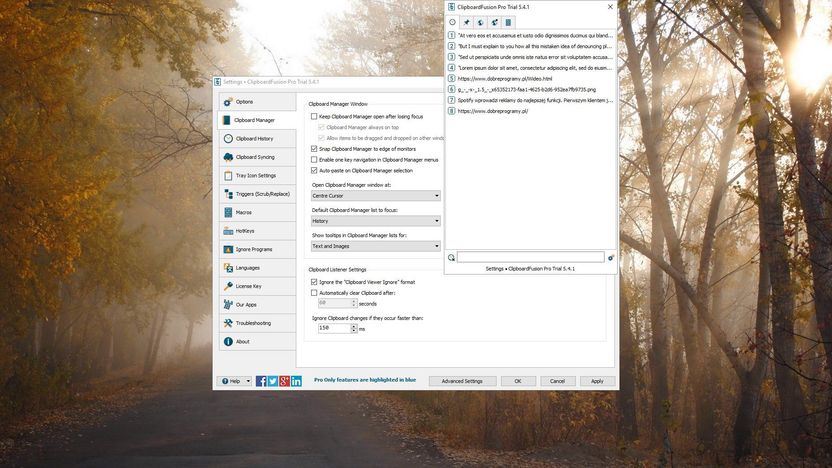Switch to the History clock tab in Clipboard Manager
This screenshot has height=468, width=832.
click(x=453, y=22)
